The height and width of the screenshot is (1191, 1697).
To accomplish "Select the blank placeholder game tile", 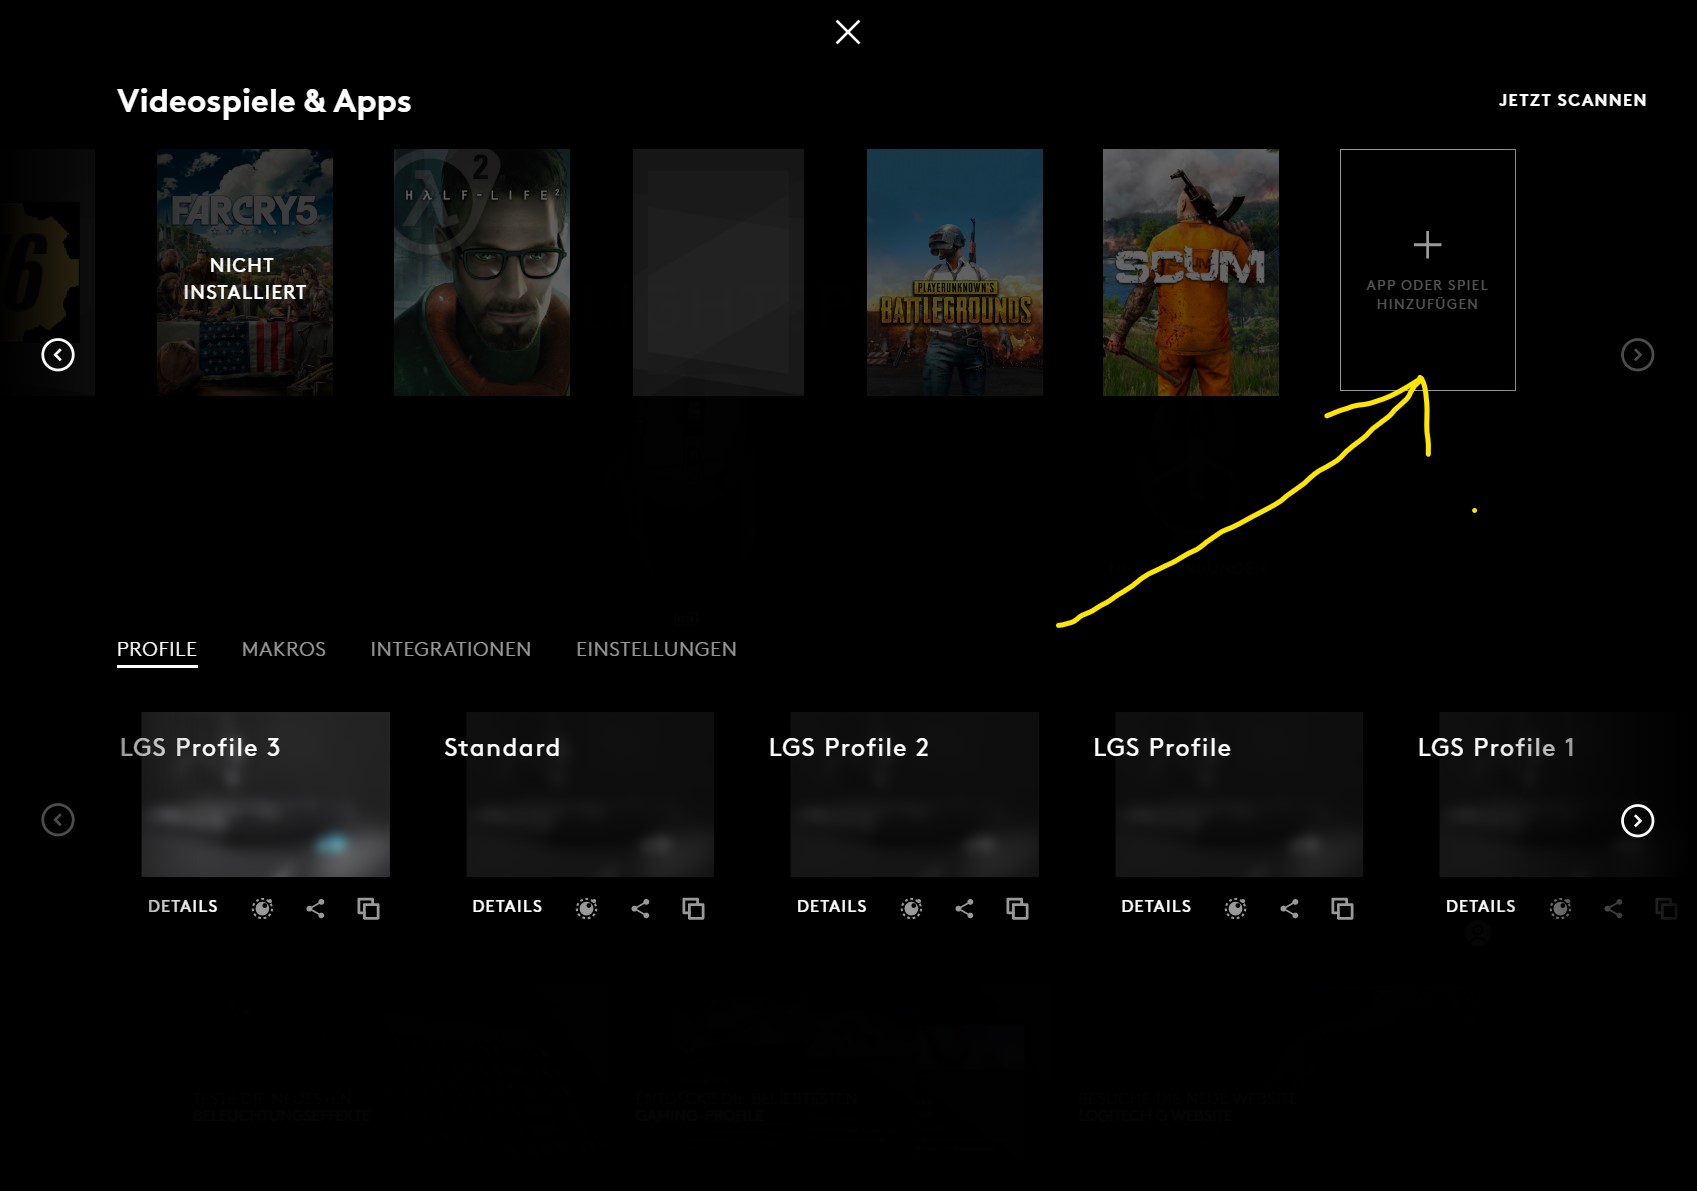I will [718, 272].
